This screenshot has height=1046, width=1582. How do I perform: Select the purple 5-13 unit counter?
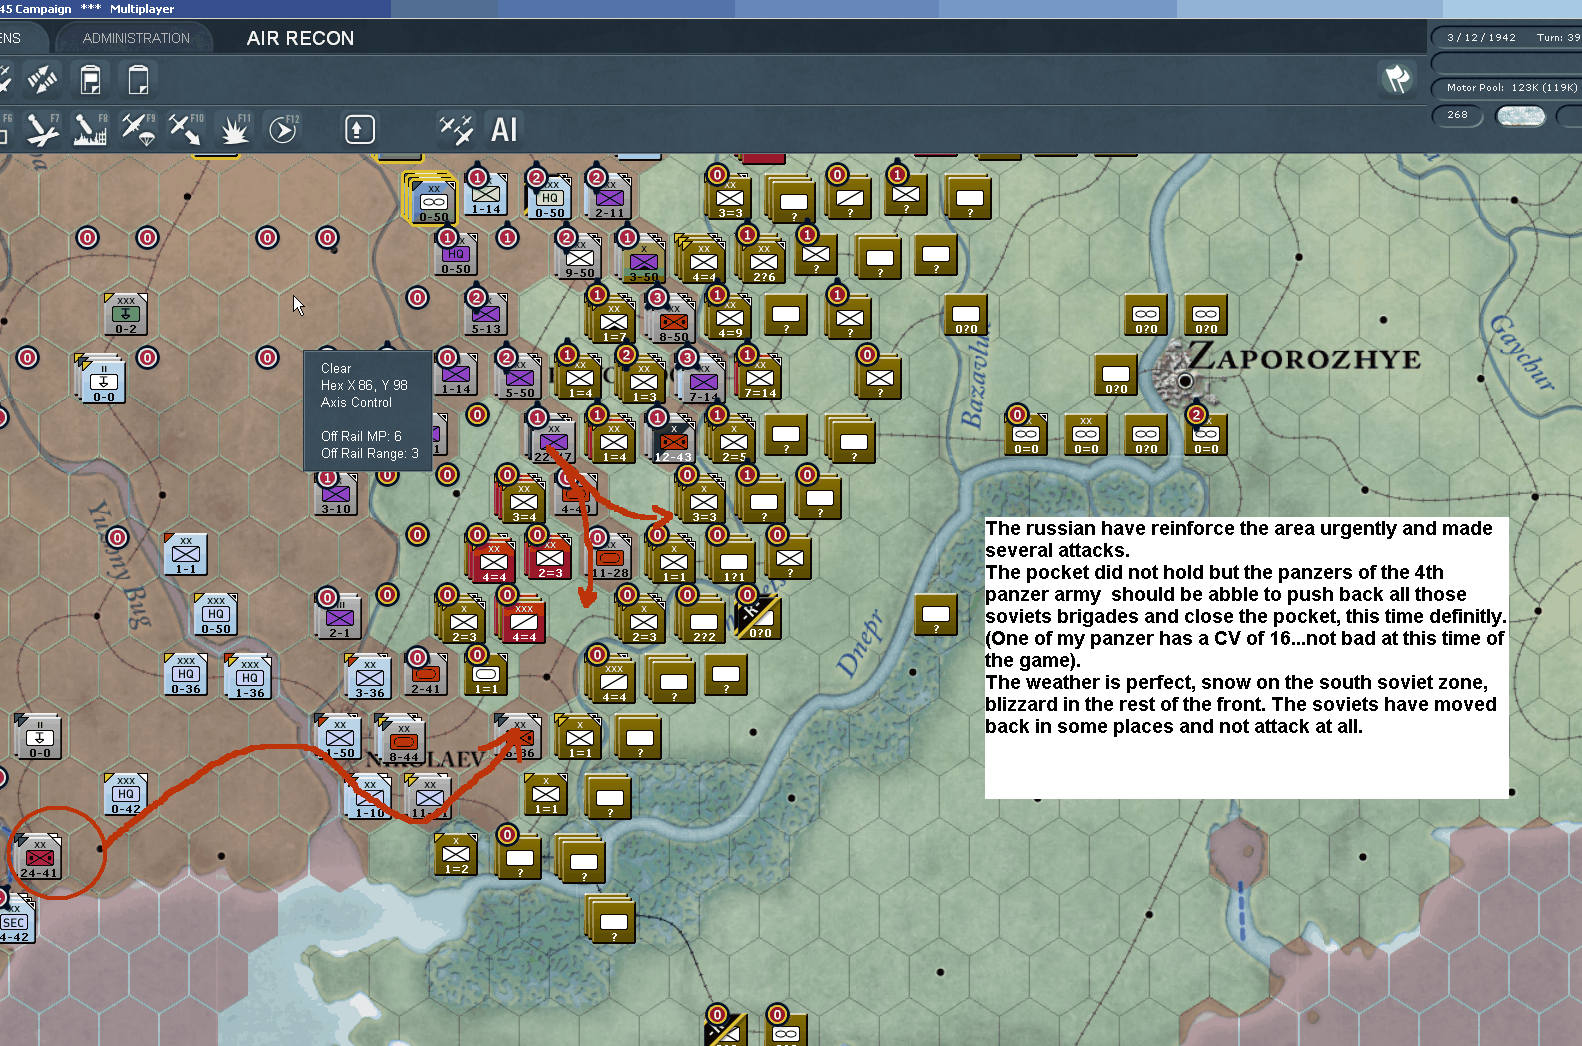[x=486, y=314]
